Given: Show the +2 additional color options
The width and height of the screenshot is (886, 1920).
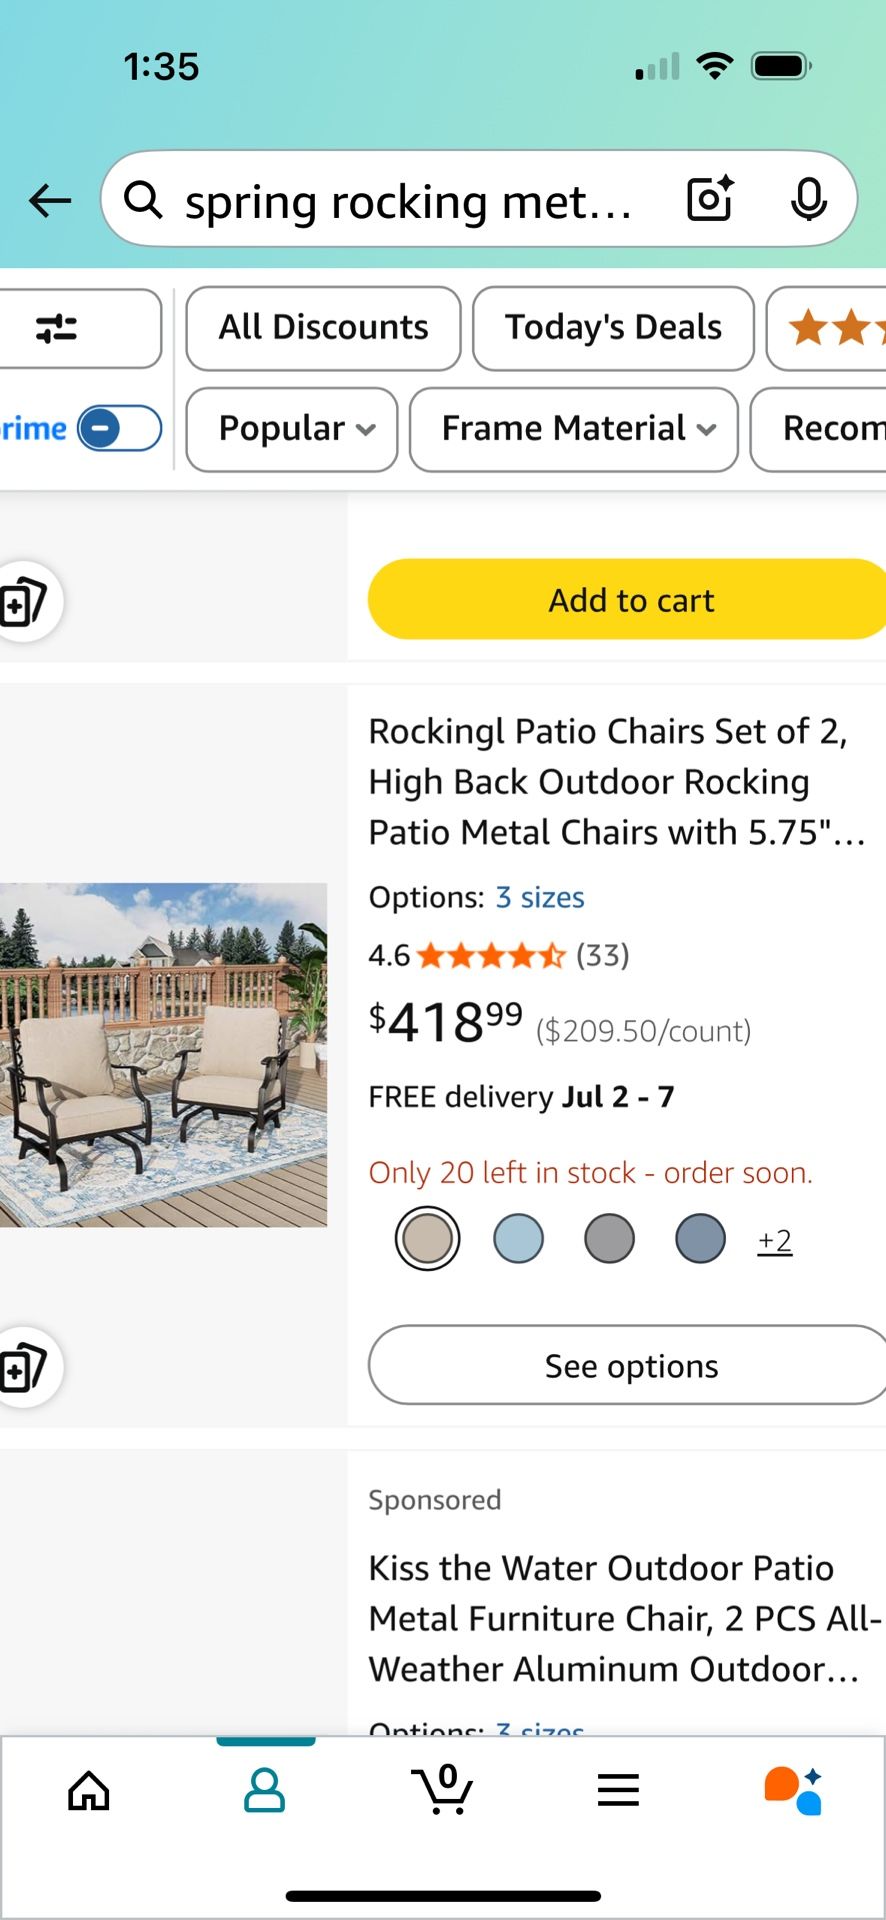Looking at the screenshot, I should point(774,1239).
